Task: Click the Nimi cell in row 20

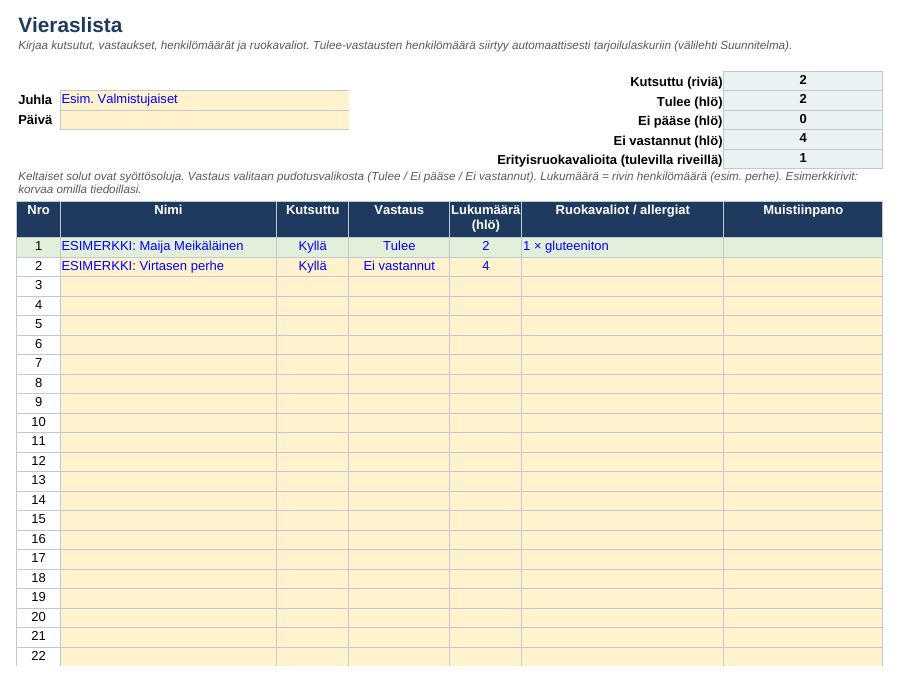Action: pos(168,617)
